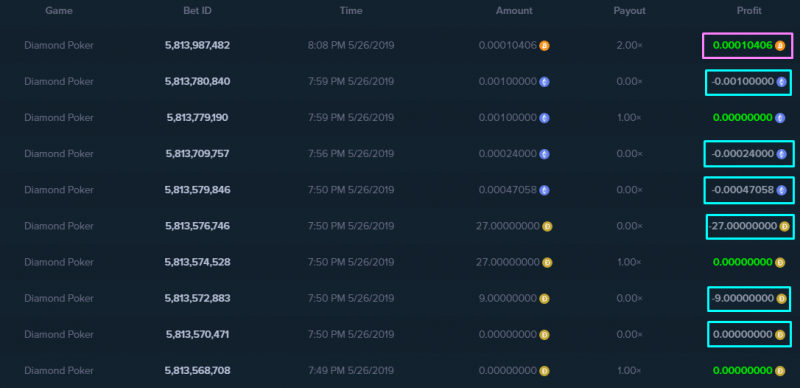800x388 pixels.
Task: Click the Bet ID column header
Action: [x=197, y=11]
